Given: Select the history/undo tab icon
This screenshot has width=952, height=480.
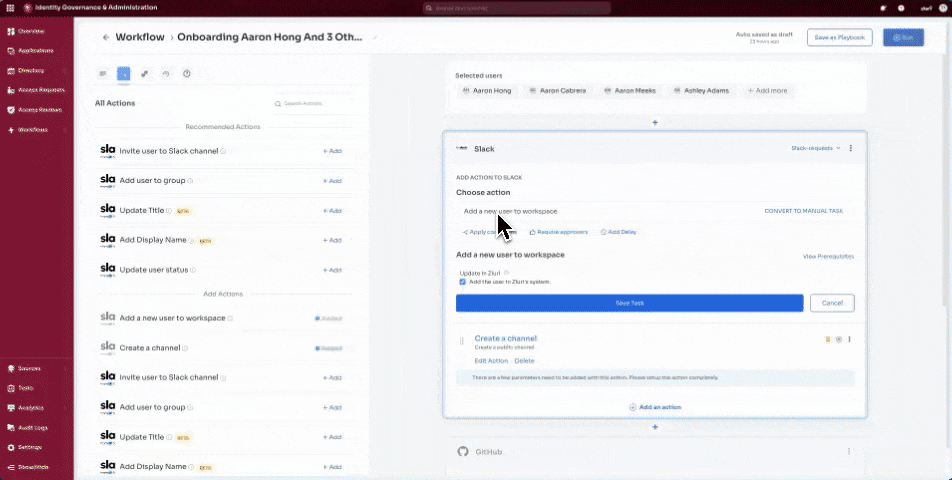Looking at the screenshot, I should pos(166,73).
